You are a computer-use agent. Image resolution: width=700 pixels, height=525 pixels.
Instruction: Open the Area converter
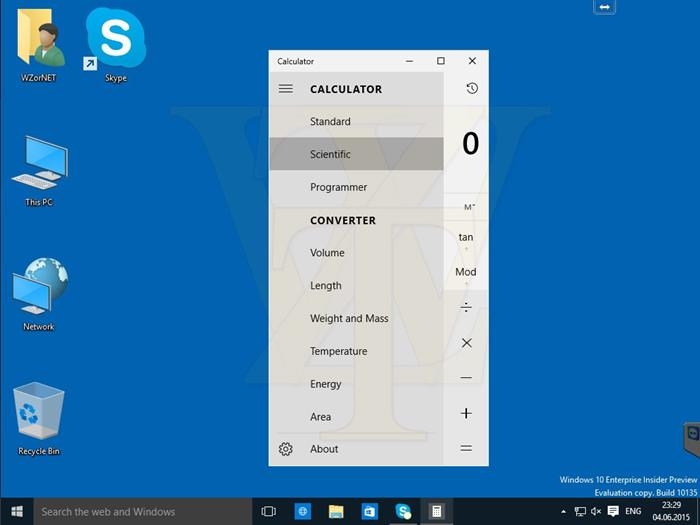click(x=356, y=417)
